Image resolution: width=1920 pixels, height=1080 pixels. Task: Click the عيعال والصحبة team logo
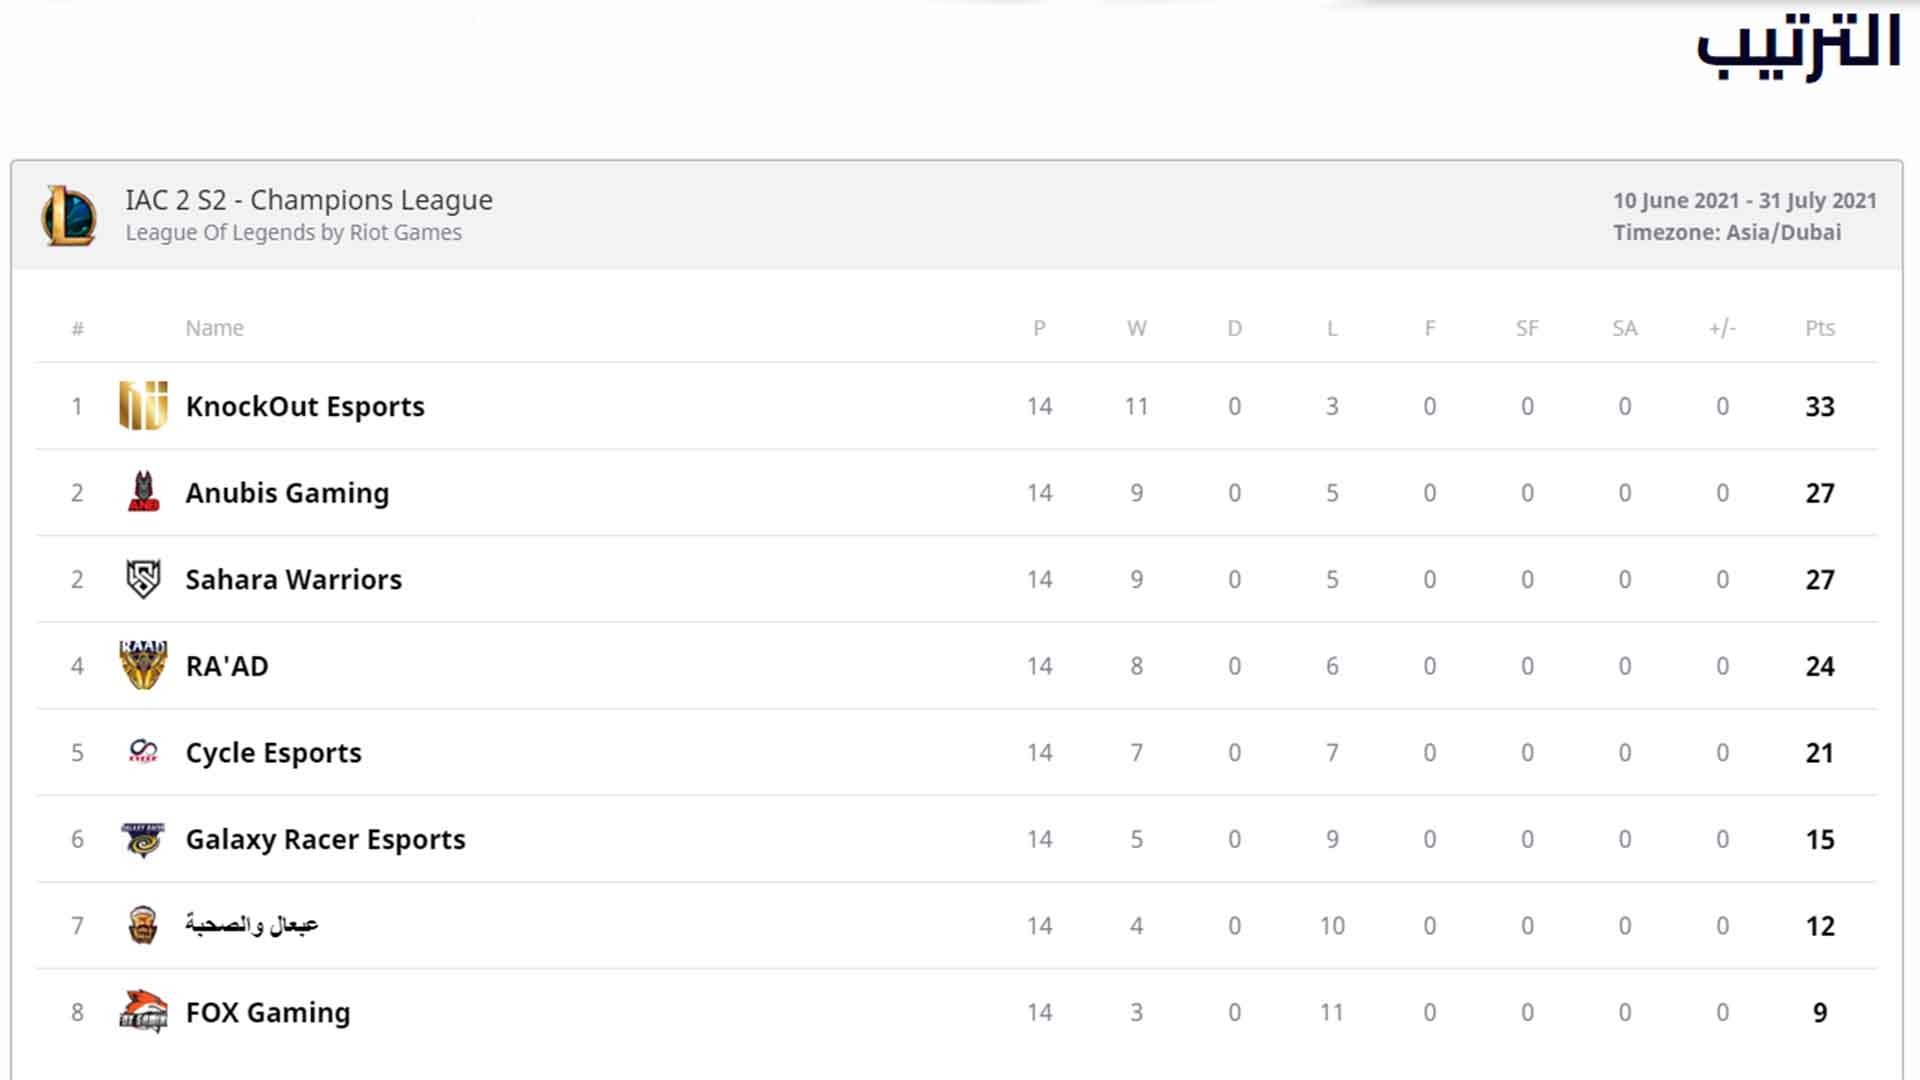tap(143, 925)
